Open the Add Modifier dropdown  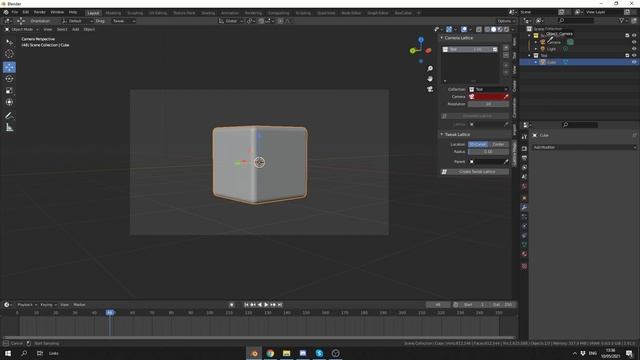click(584, 147)
